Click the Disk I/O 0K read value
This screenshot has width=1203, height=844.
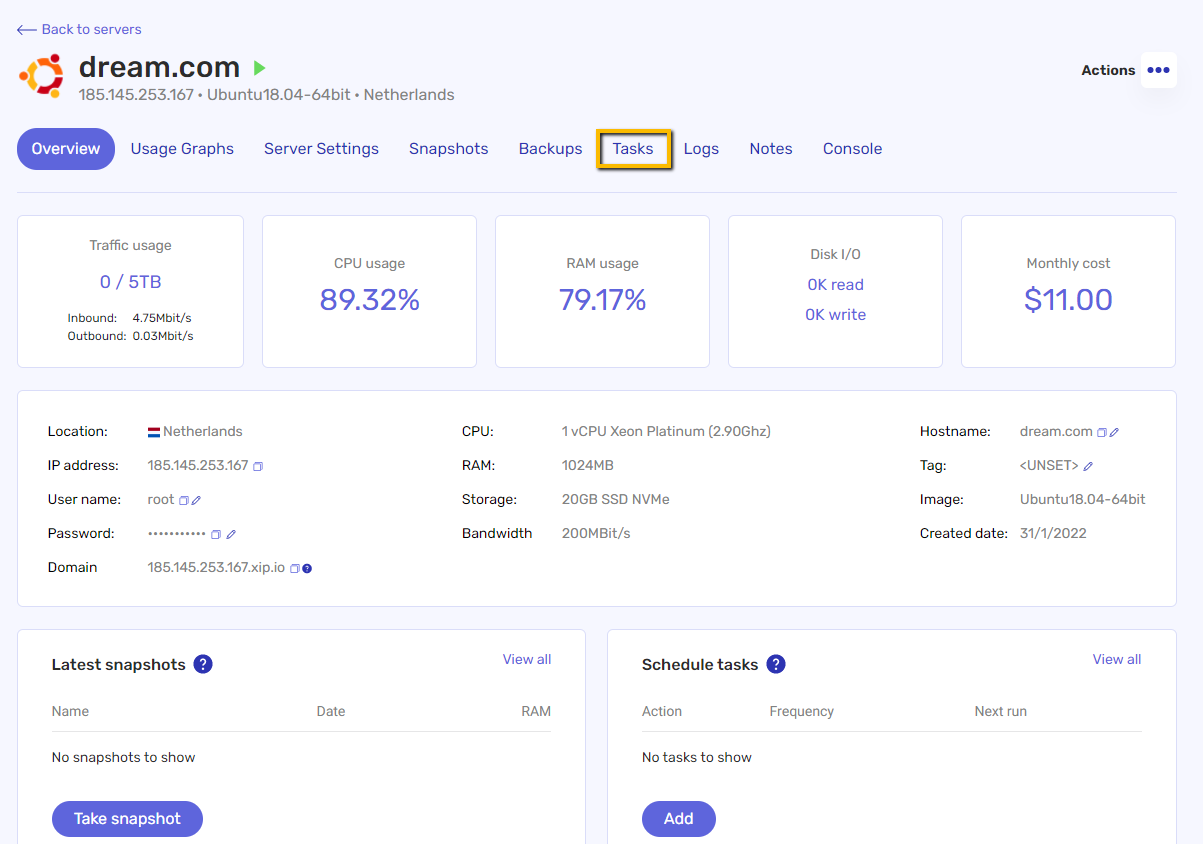coord(836,285)
